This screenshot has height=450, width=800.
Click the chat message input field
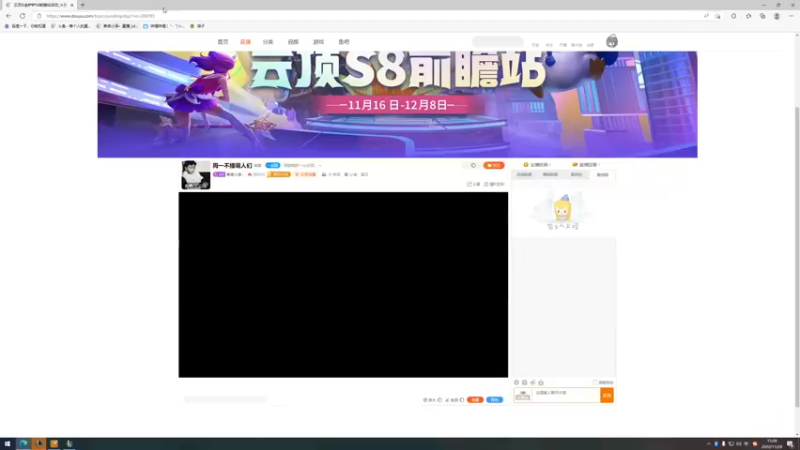pos(566,395)
